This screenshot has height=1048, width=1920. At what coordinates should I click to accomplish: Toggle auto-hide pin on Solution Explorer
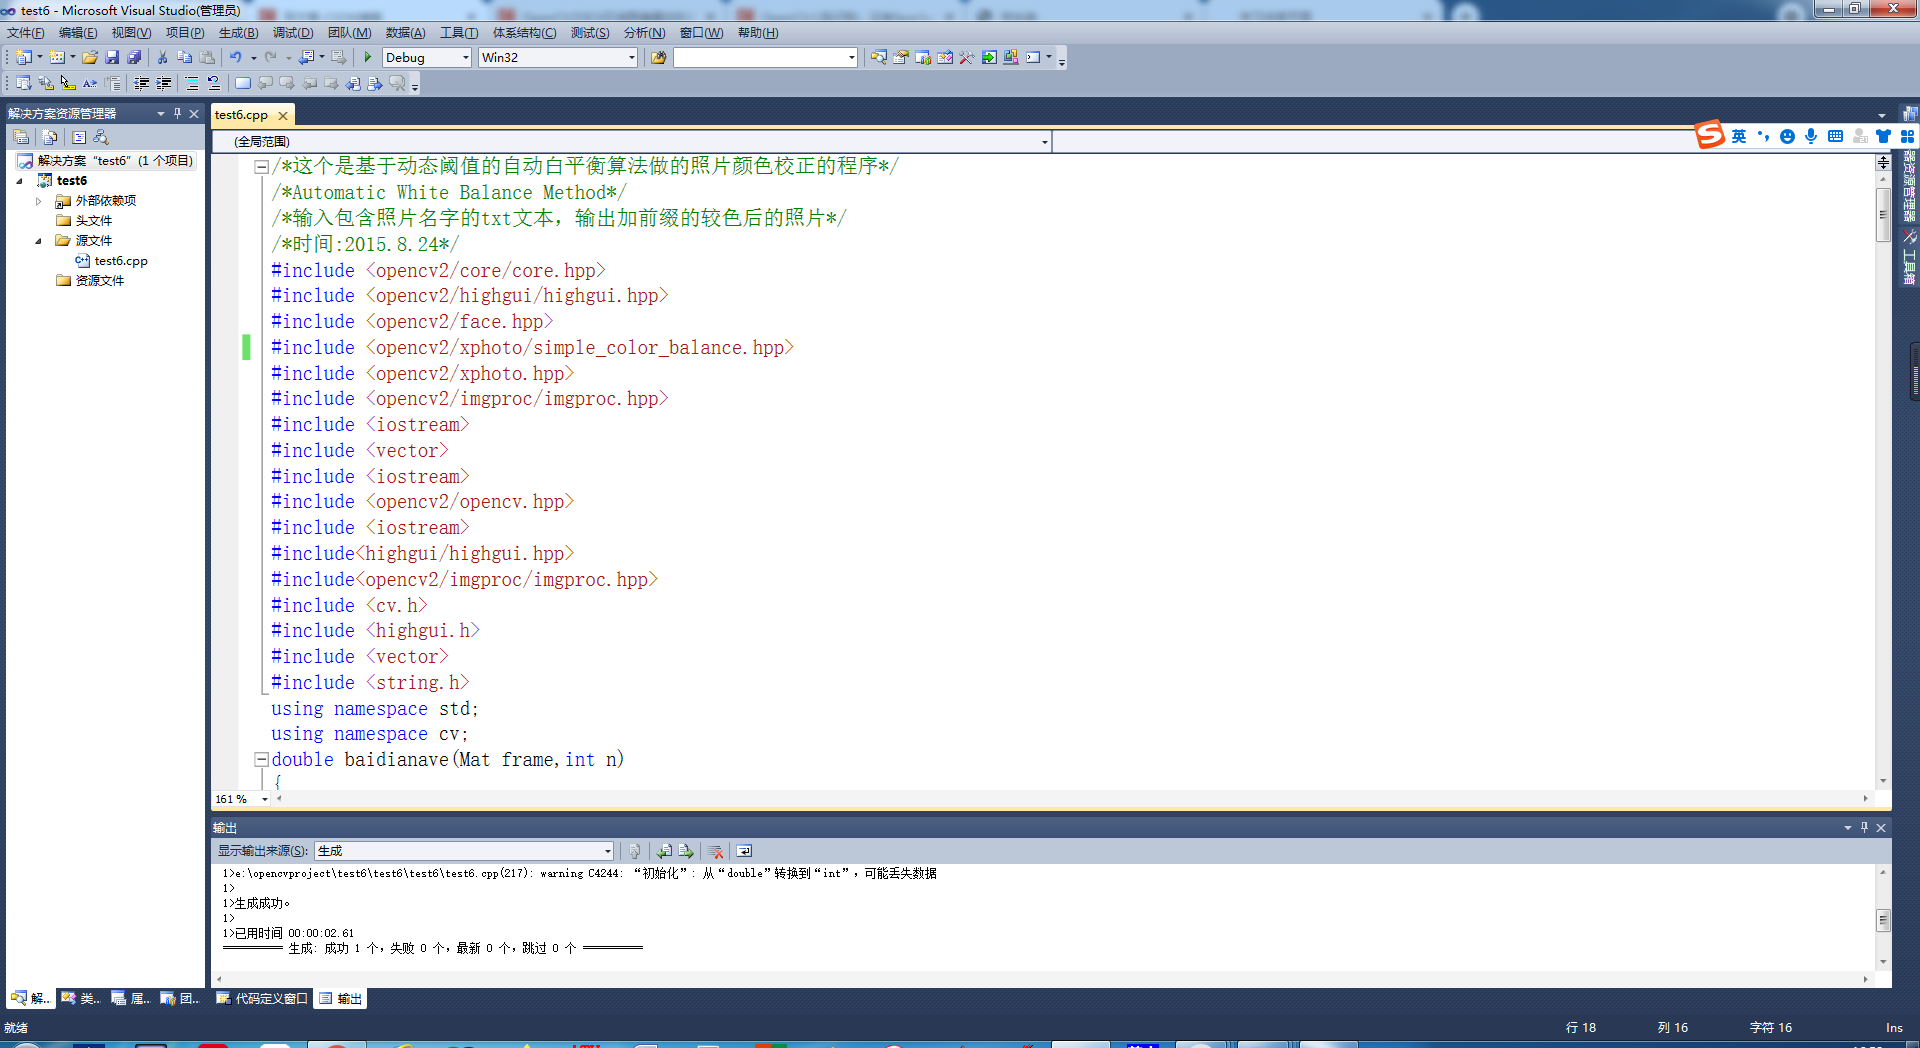click(177, 113)
